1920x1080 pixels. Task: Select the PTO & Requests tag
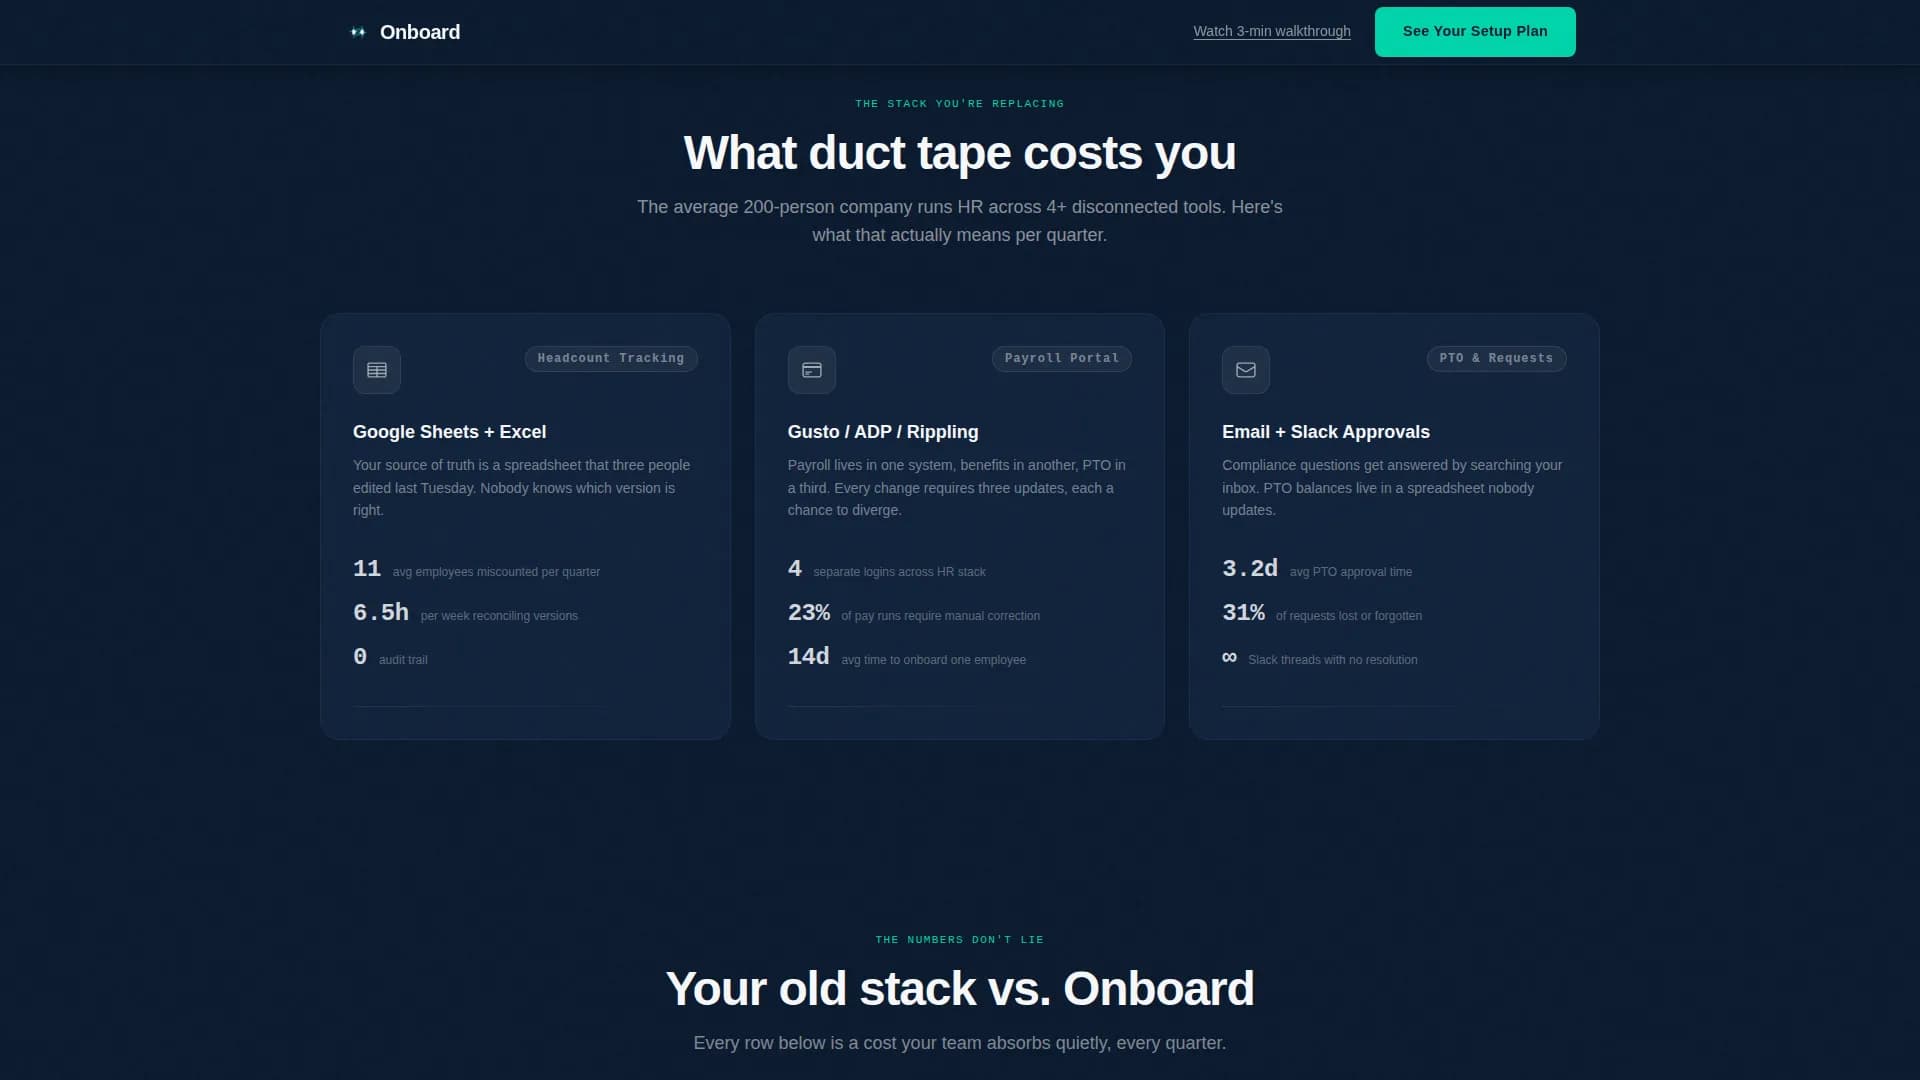pyautogui.click(x=1496, y=358)
